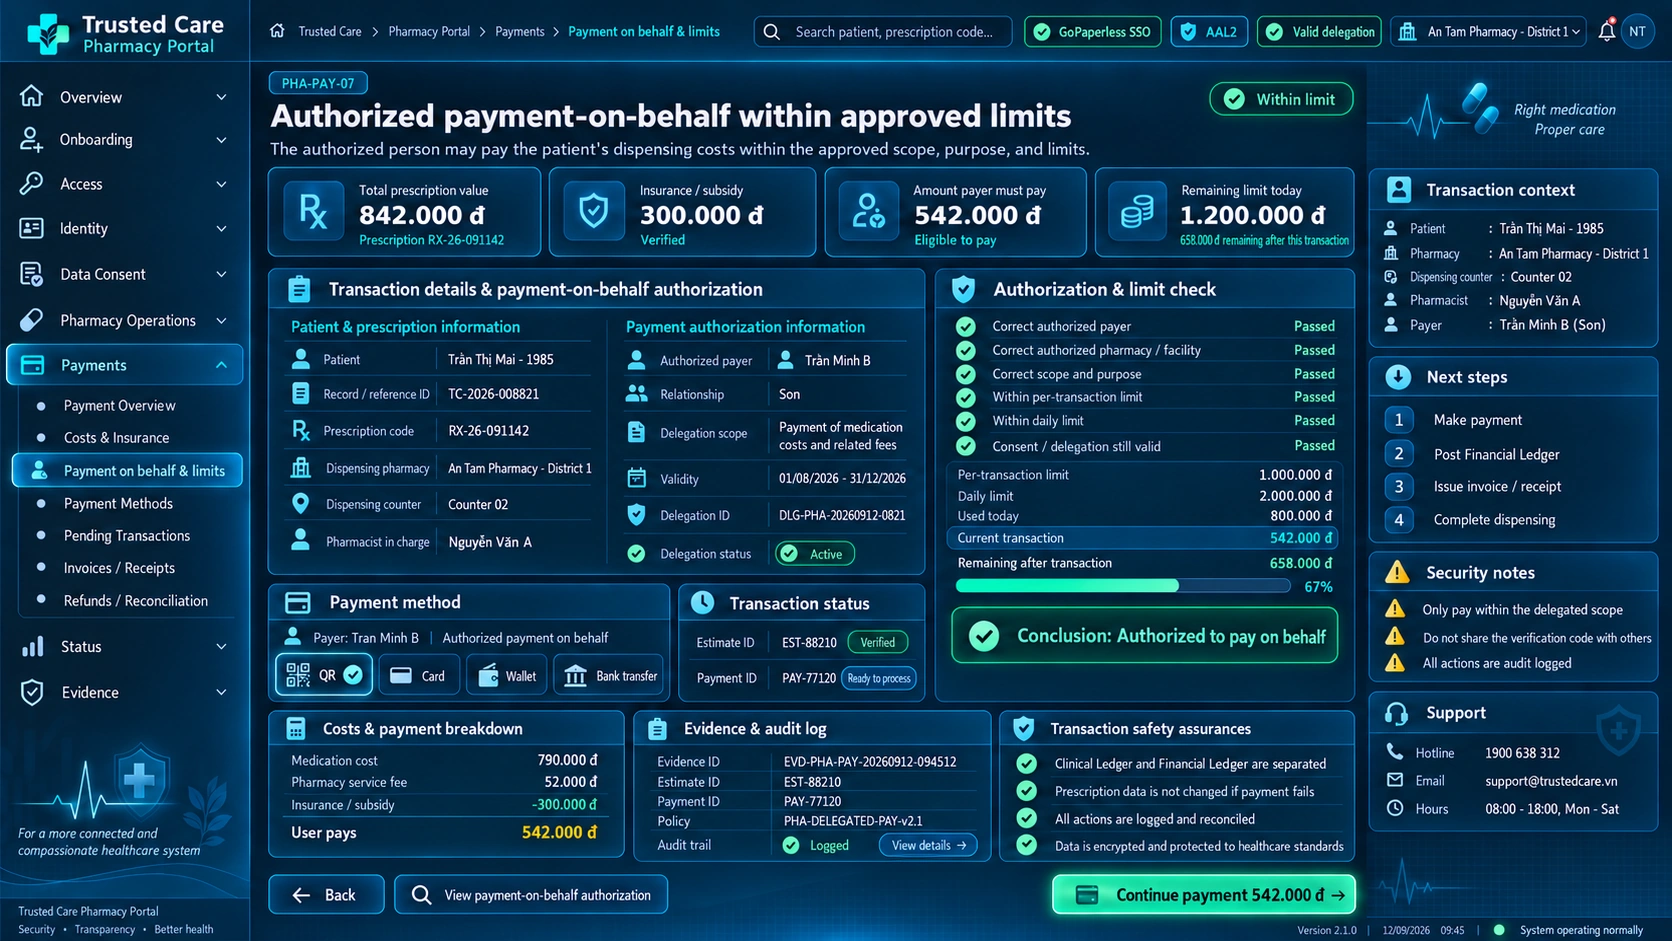Collapse the Payments sidebar section
1672x941 pixels.
point(125,365)
